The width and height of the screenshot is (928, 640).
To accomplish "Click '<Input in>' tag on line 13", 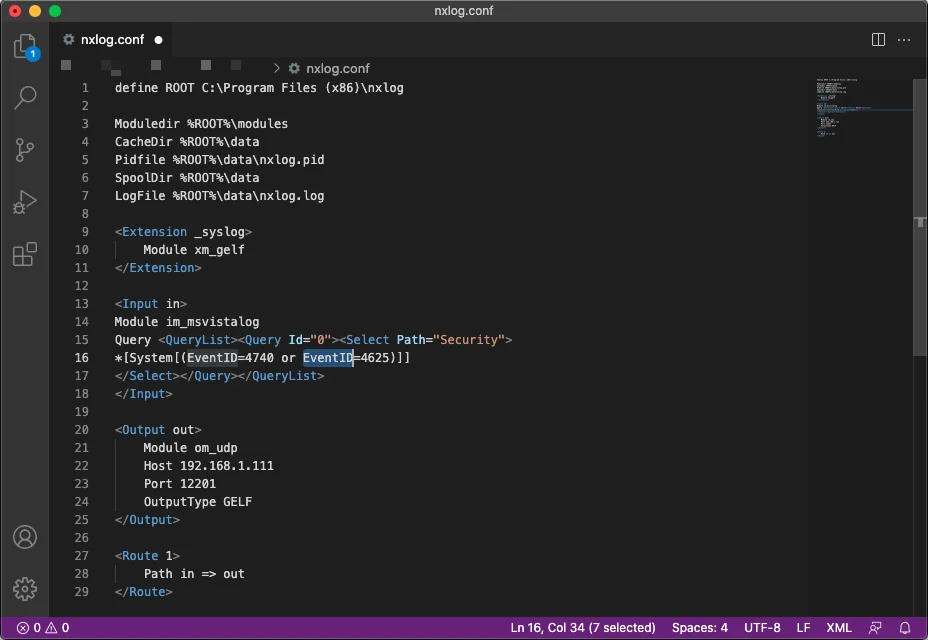I will (x=151, y=304).
